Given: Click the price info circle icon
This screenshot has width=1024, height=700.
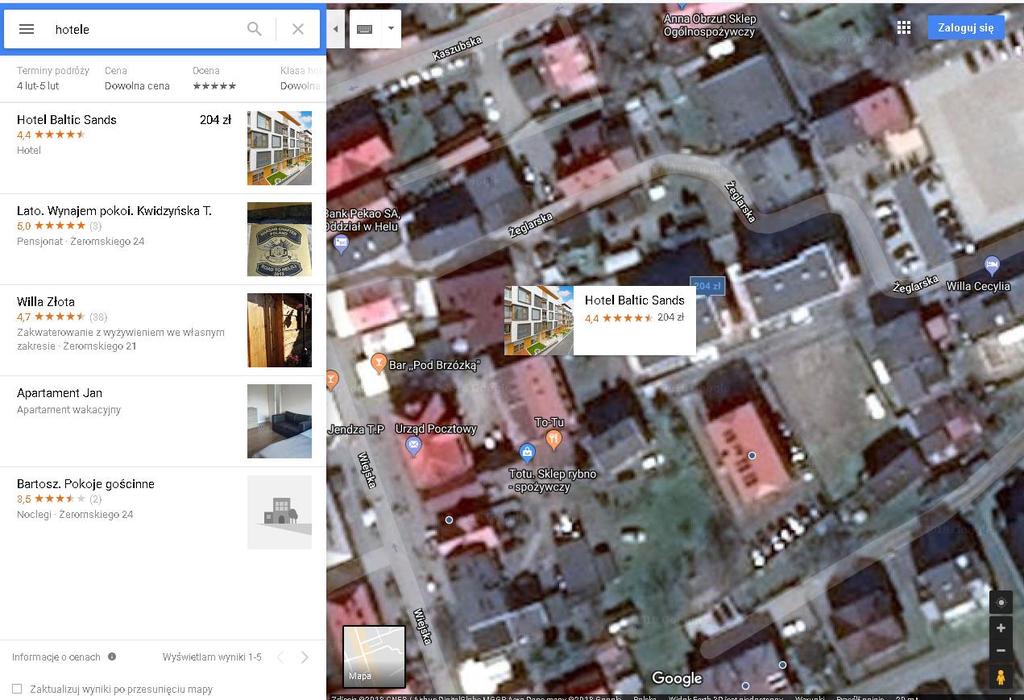Looking at the screenshot, I should click(112, 657).
